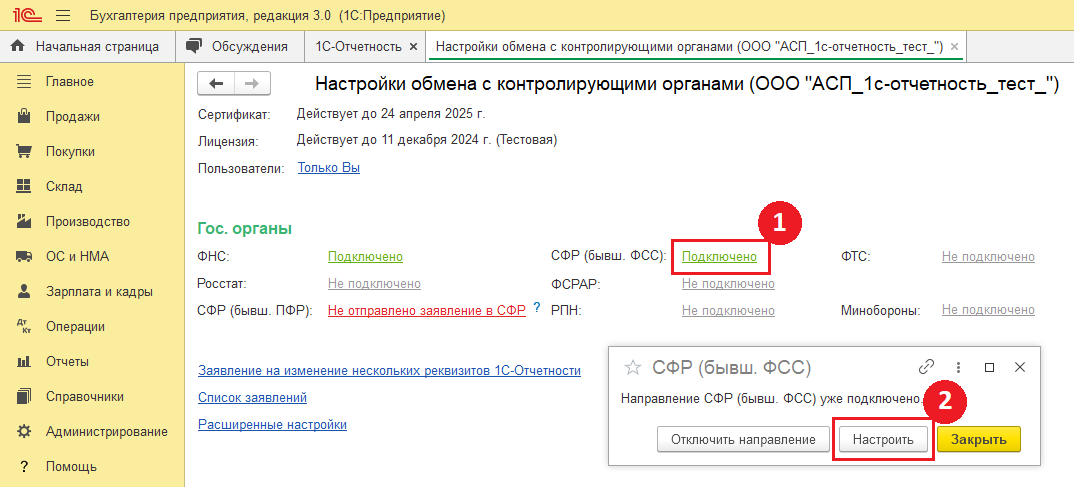
Task: Open the Производство factory icon
Action: click(24, 221)
